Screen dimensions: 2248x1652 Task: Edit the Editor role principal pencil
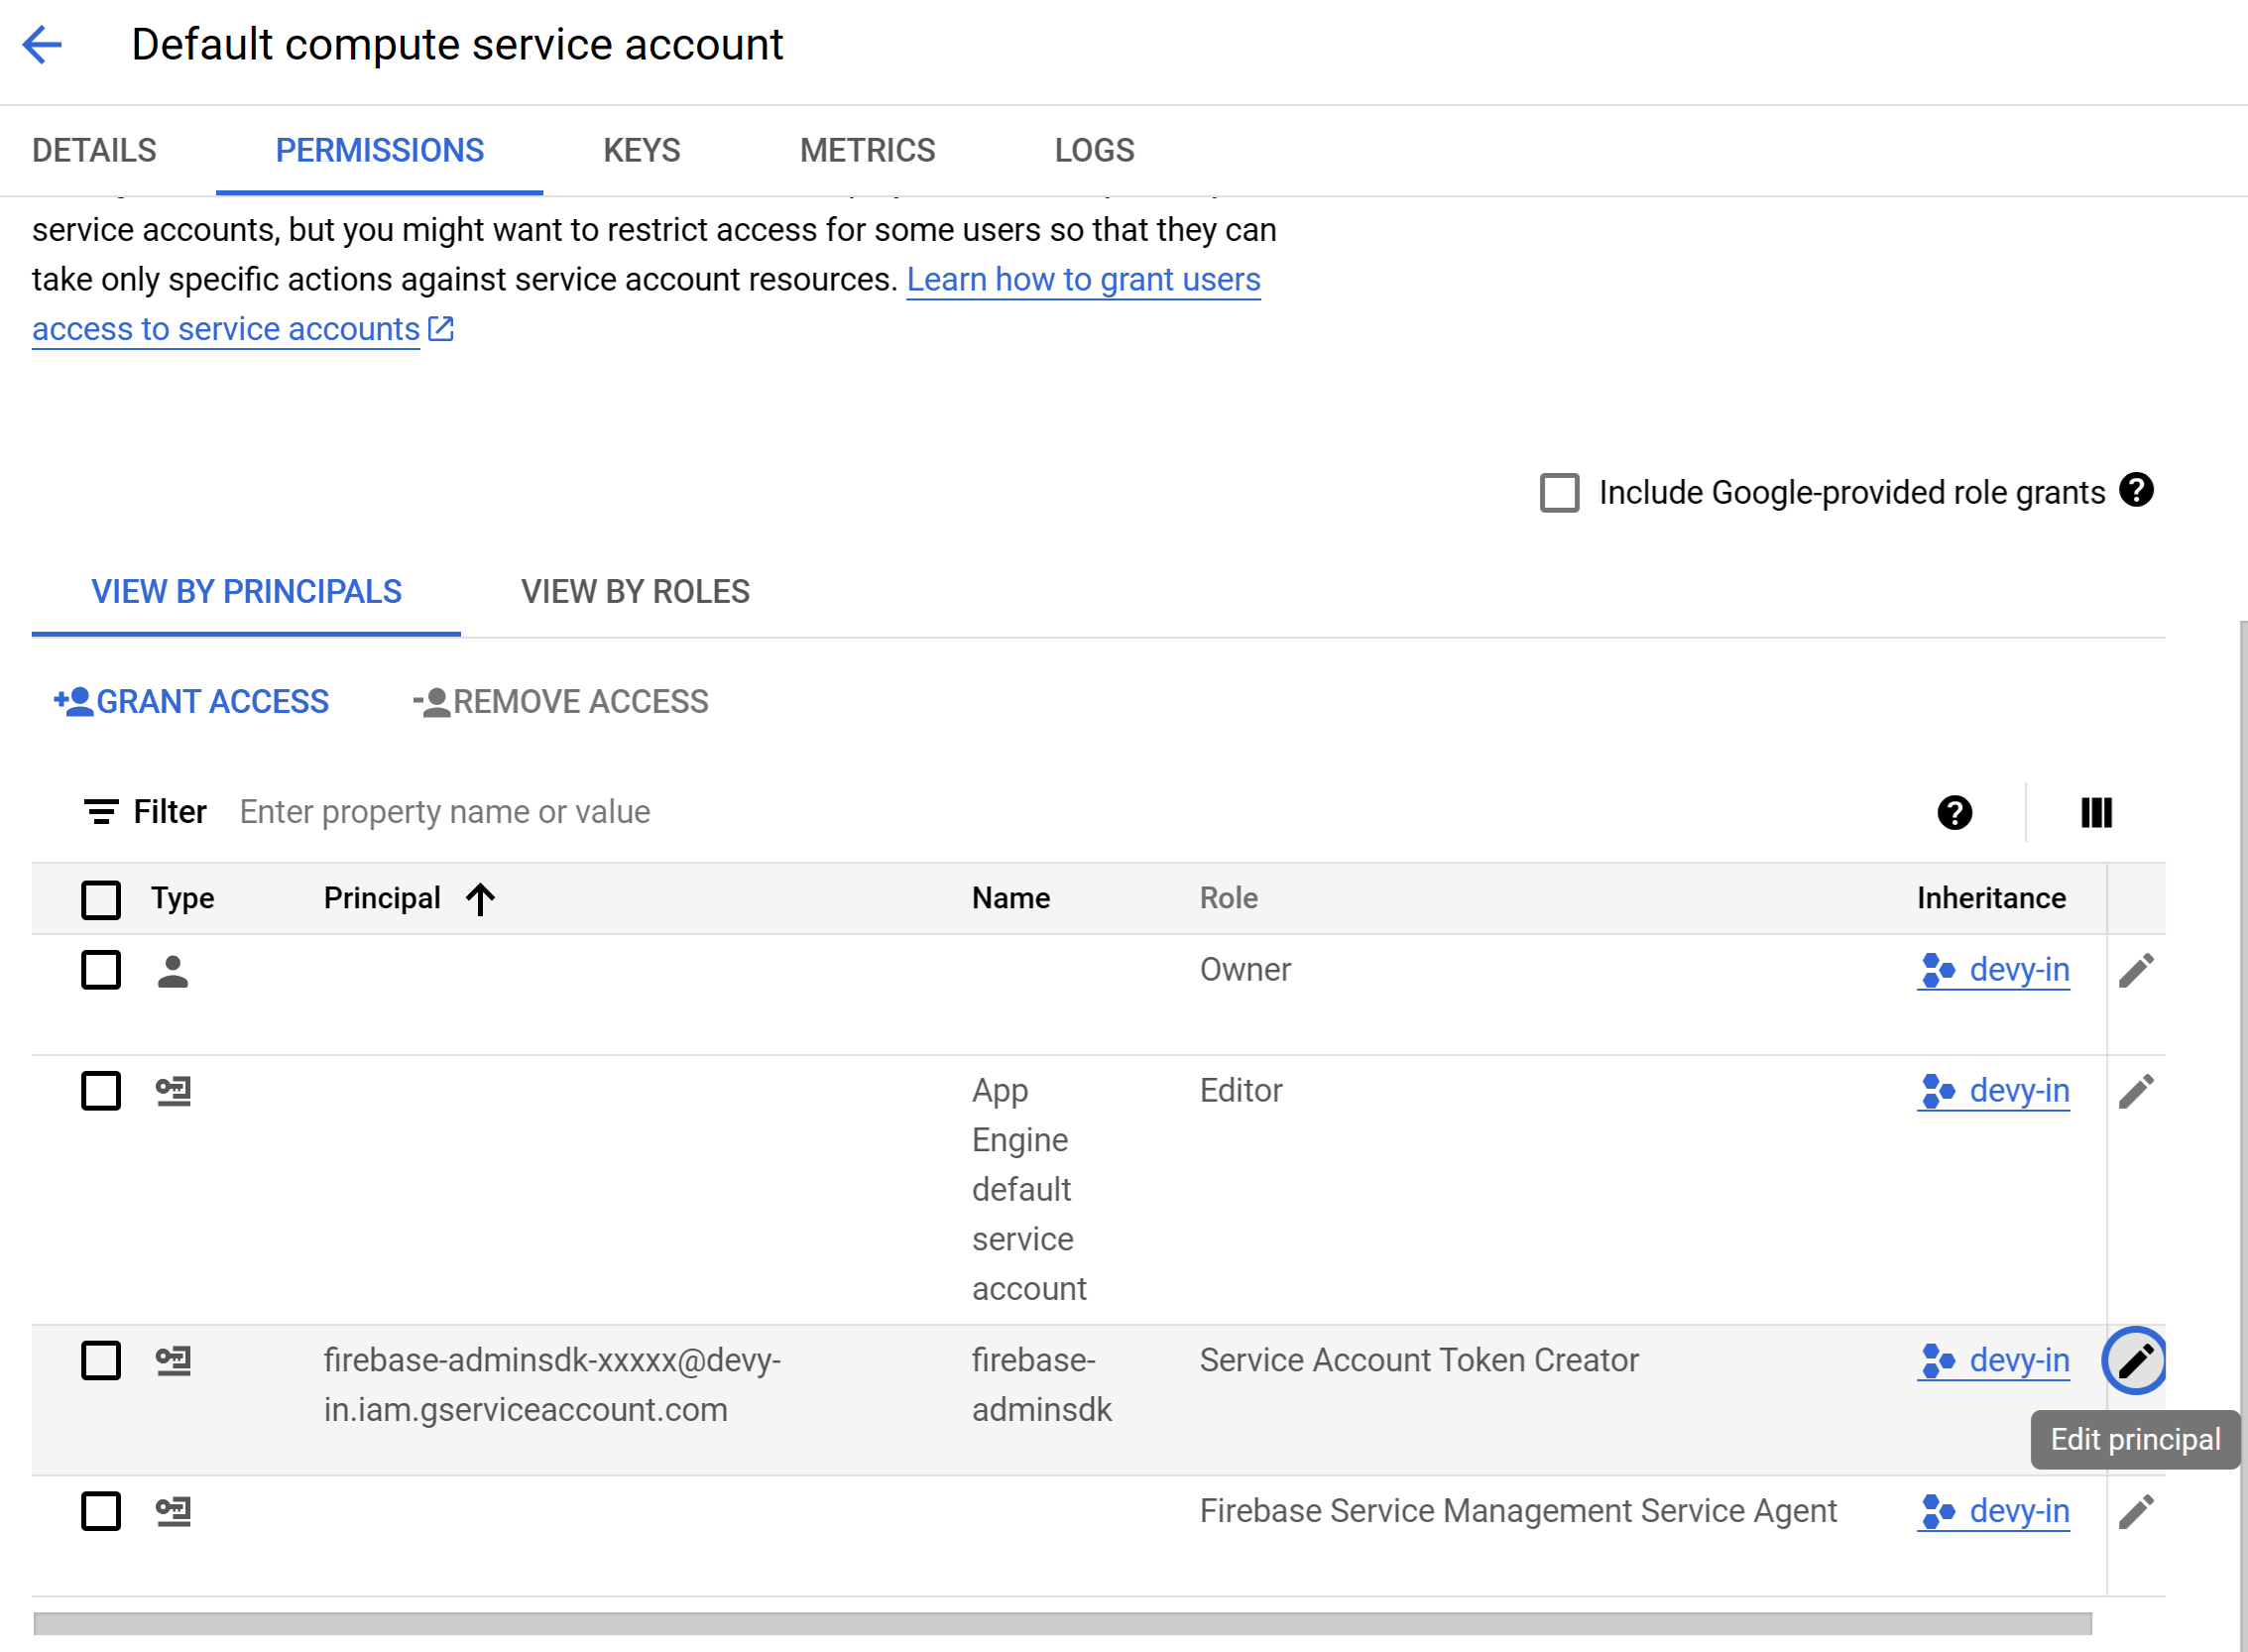click(x=2136, y=1091)
